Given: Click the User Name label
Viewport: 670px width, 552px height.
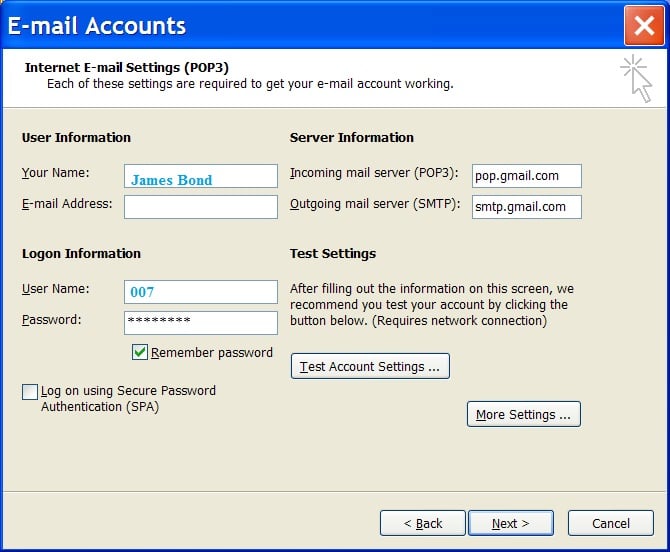Looking at the screenshot, I should coord(56,289).
